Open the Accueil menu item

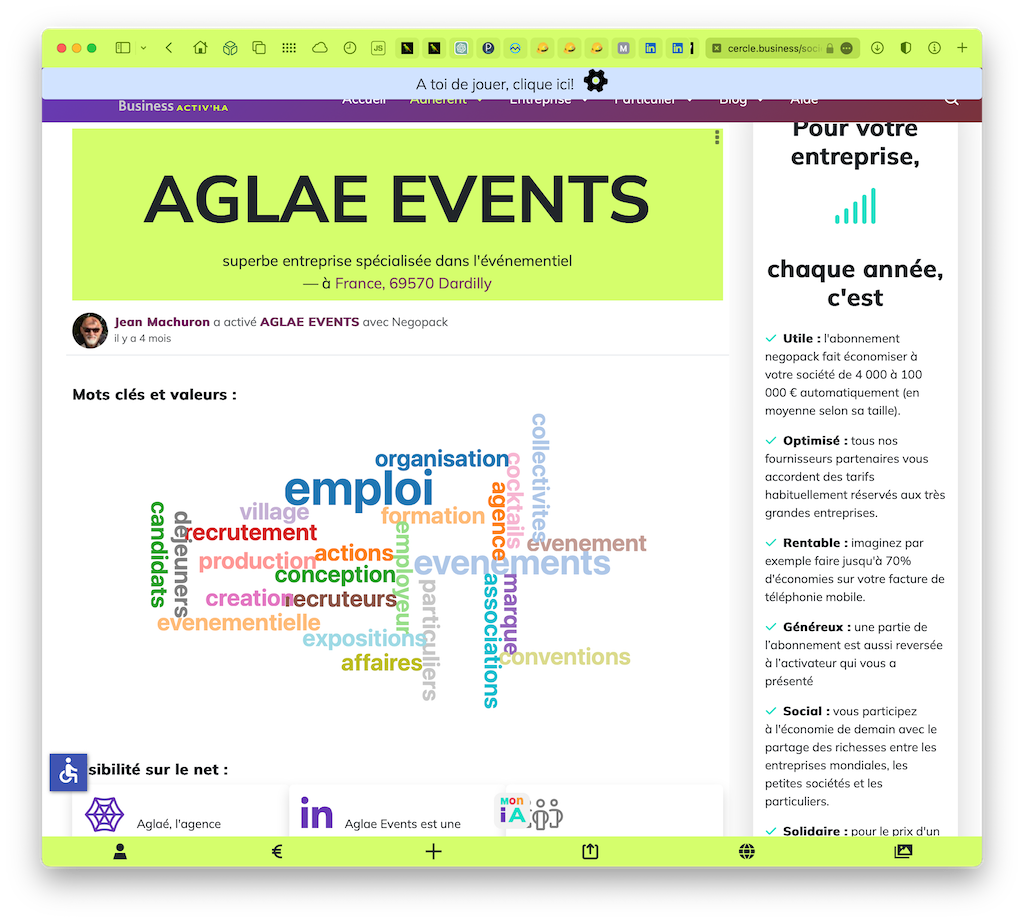[364, 101]
